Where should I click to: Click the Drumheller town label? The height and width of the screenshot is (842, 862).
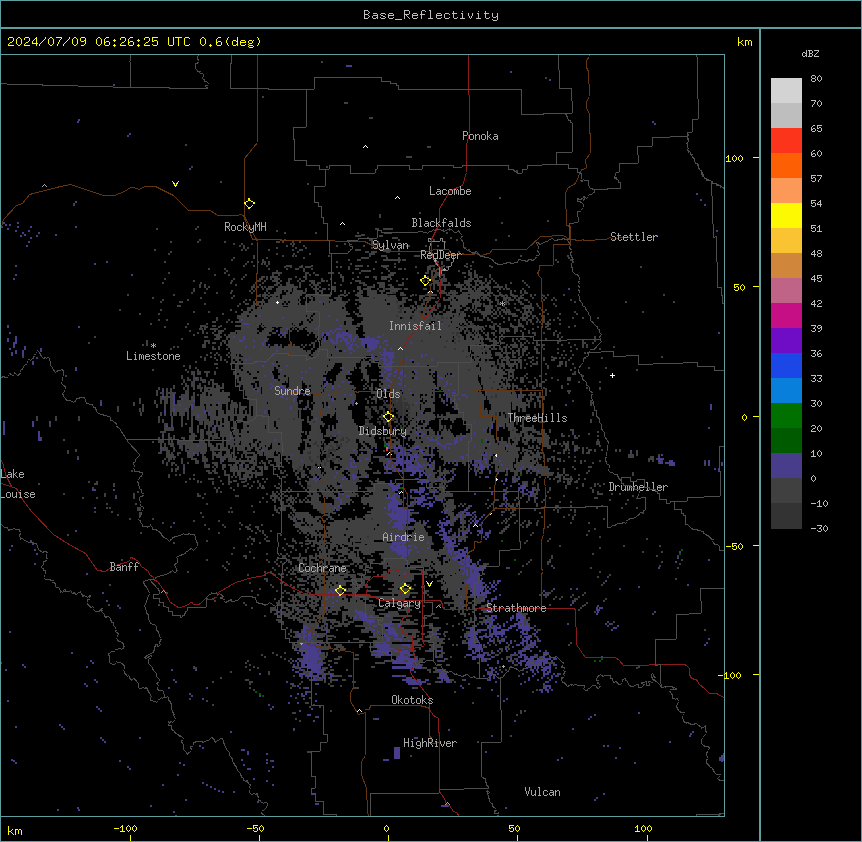coord(638,487)
